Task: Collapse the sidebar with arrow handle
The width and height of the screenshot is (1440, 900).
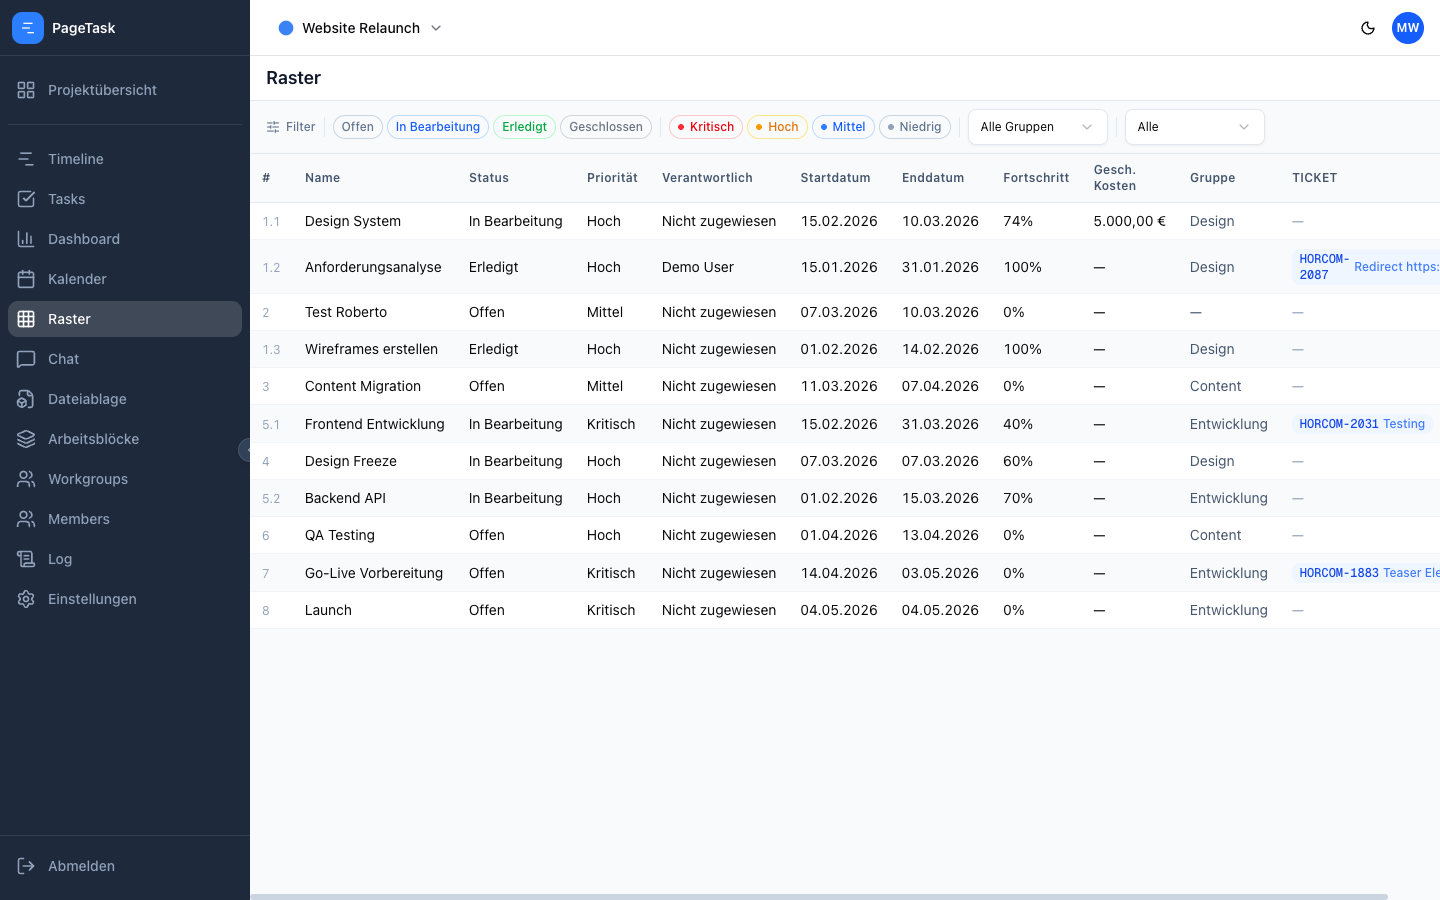Action: [245, 450]
